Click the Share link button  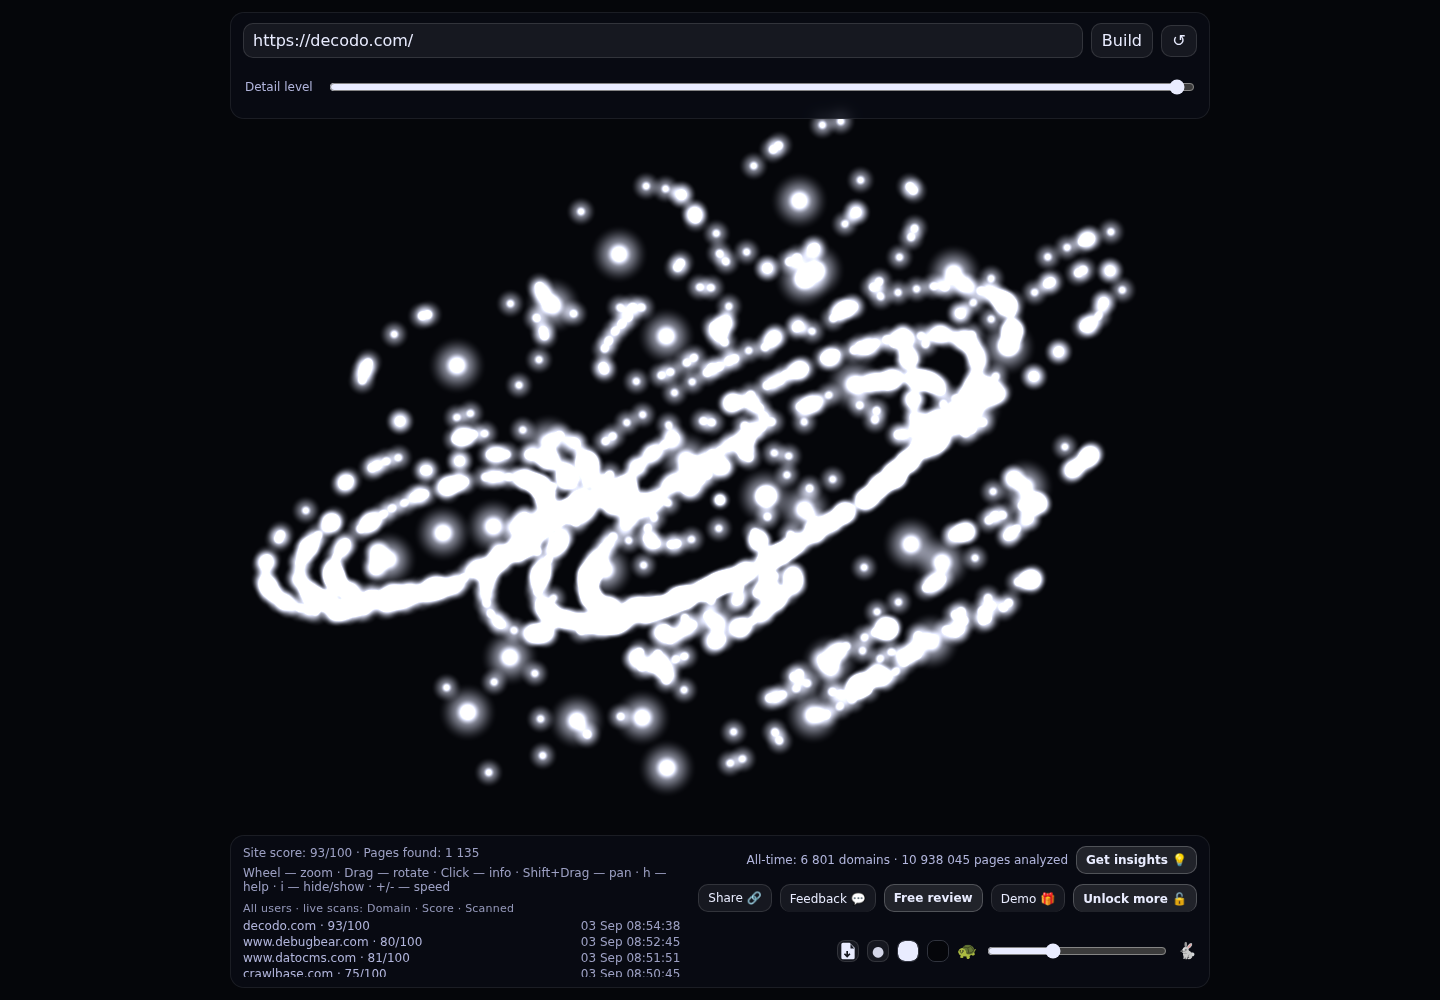click(735, 898)
